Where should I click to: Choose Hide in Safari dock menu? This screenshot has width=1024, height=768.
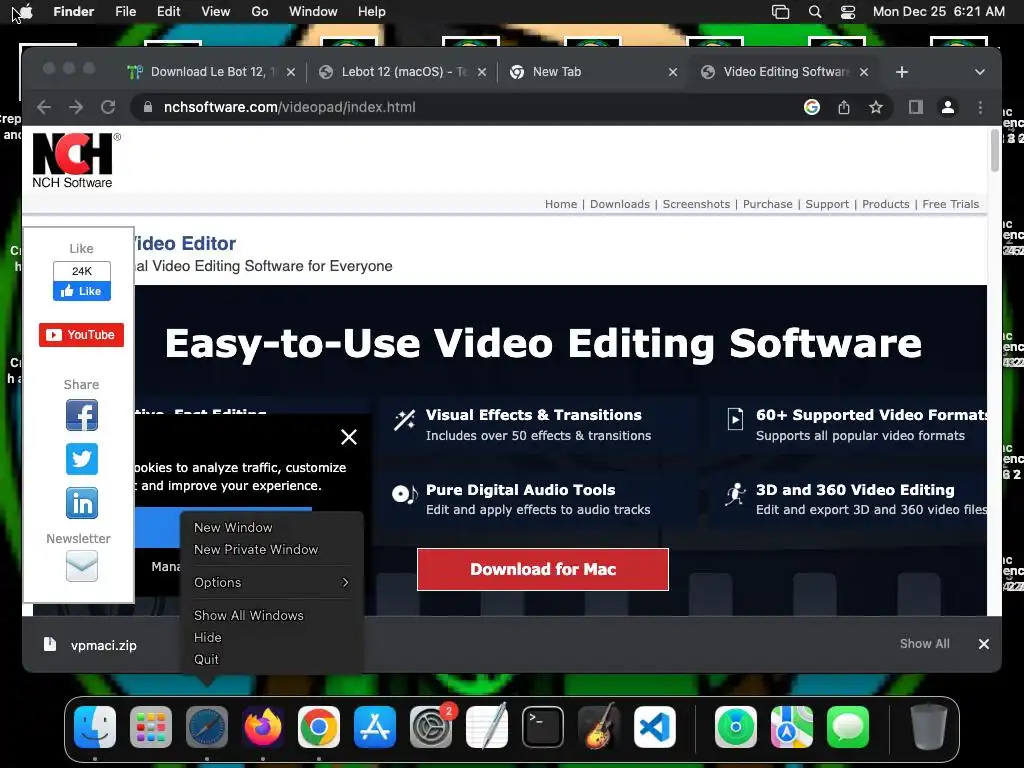208,637
